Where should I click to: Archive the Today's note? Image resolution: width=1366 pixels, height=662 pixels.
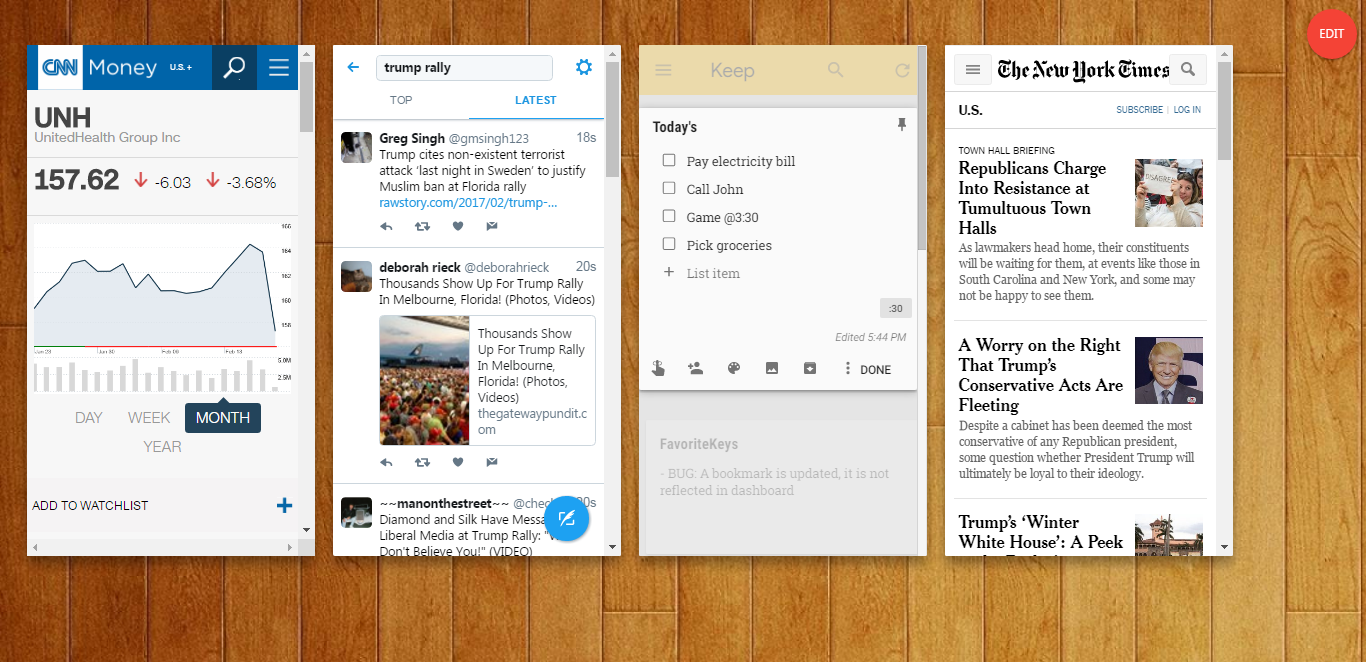pos(810,368)
